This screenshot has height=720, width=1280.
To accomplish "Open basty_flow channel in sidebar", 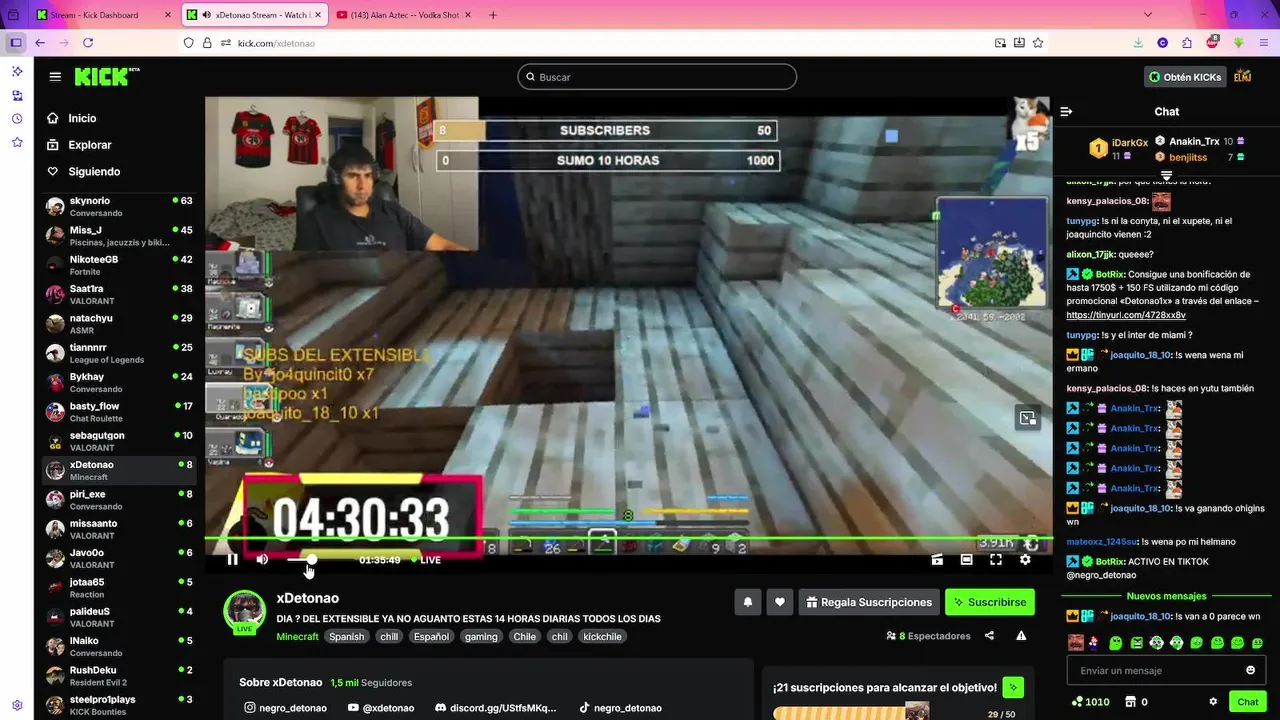I will click(120, 412).
